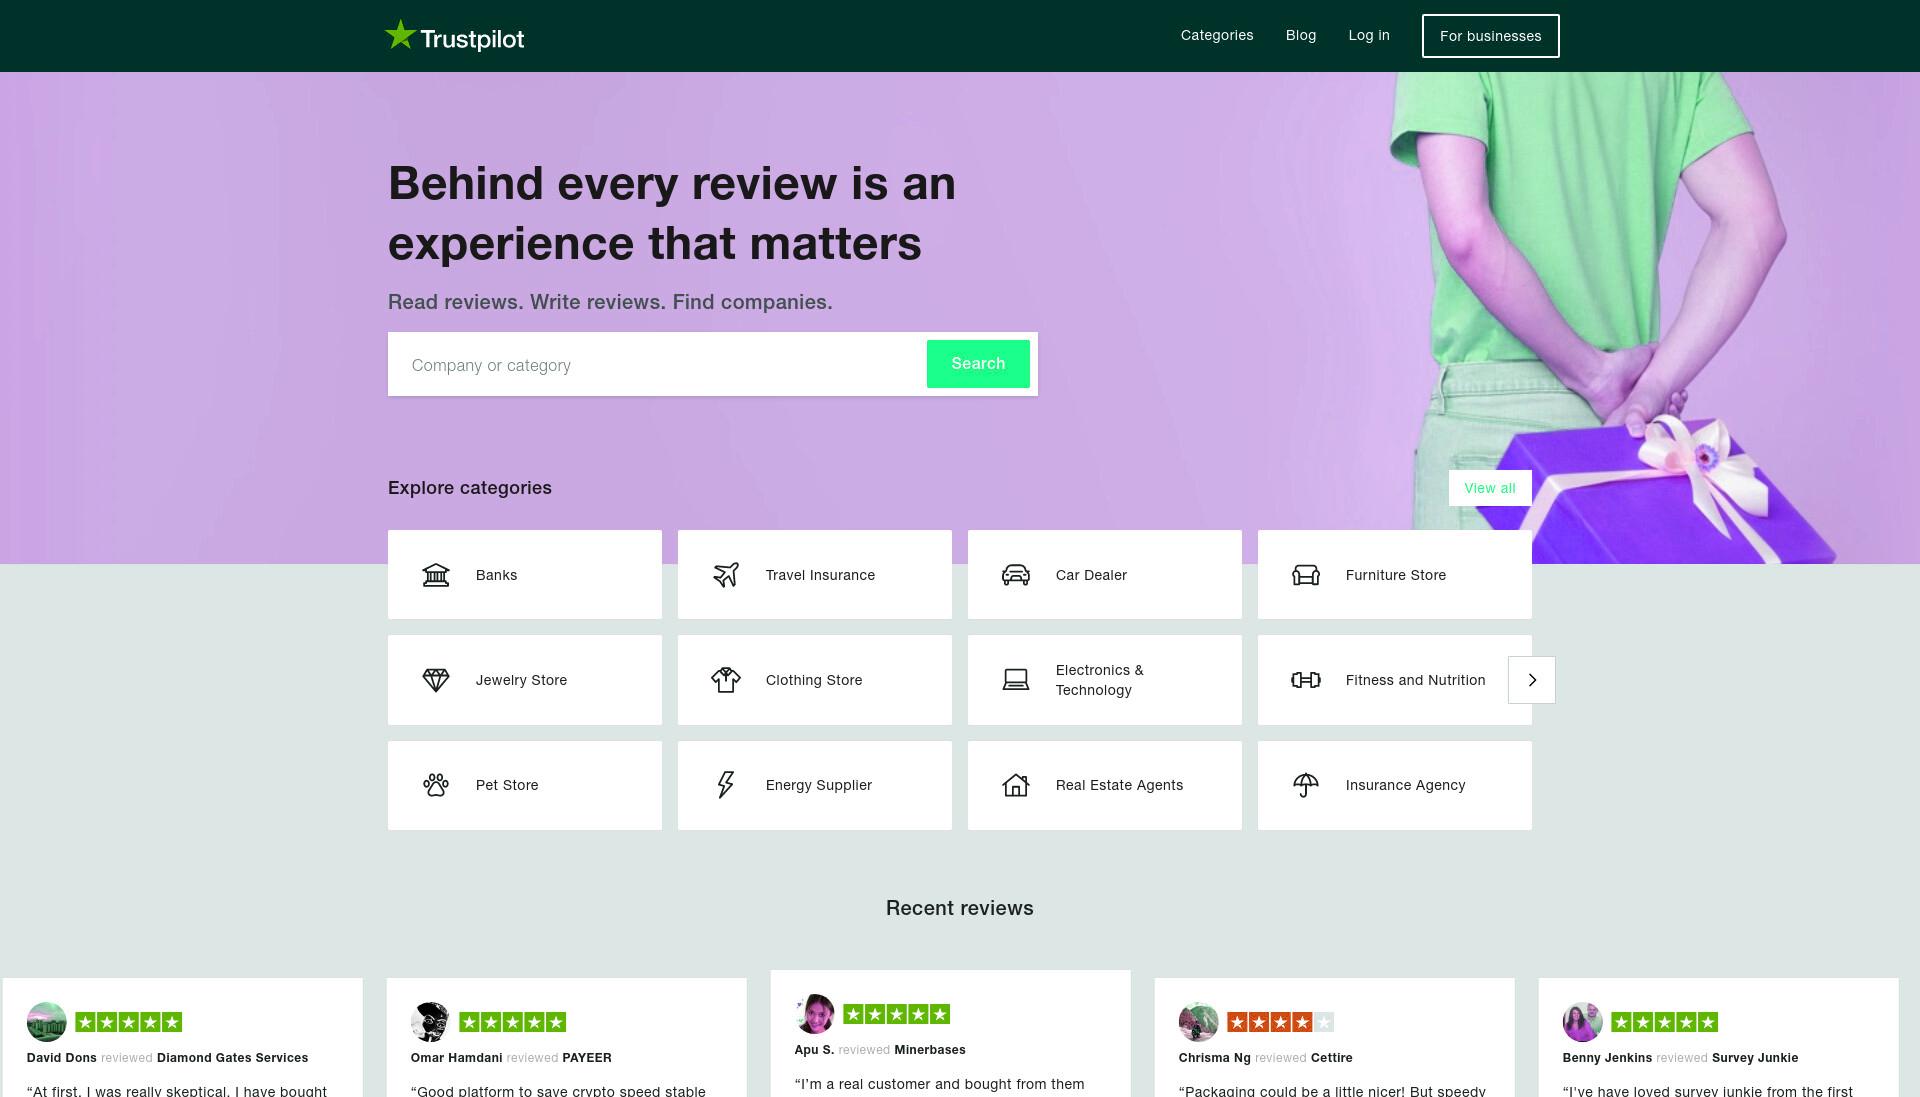Click the Explore categories heading
This screenshot has width=1920, height=1097.
click(x=470, y=488)
